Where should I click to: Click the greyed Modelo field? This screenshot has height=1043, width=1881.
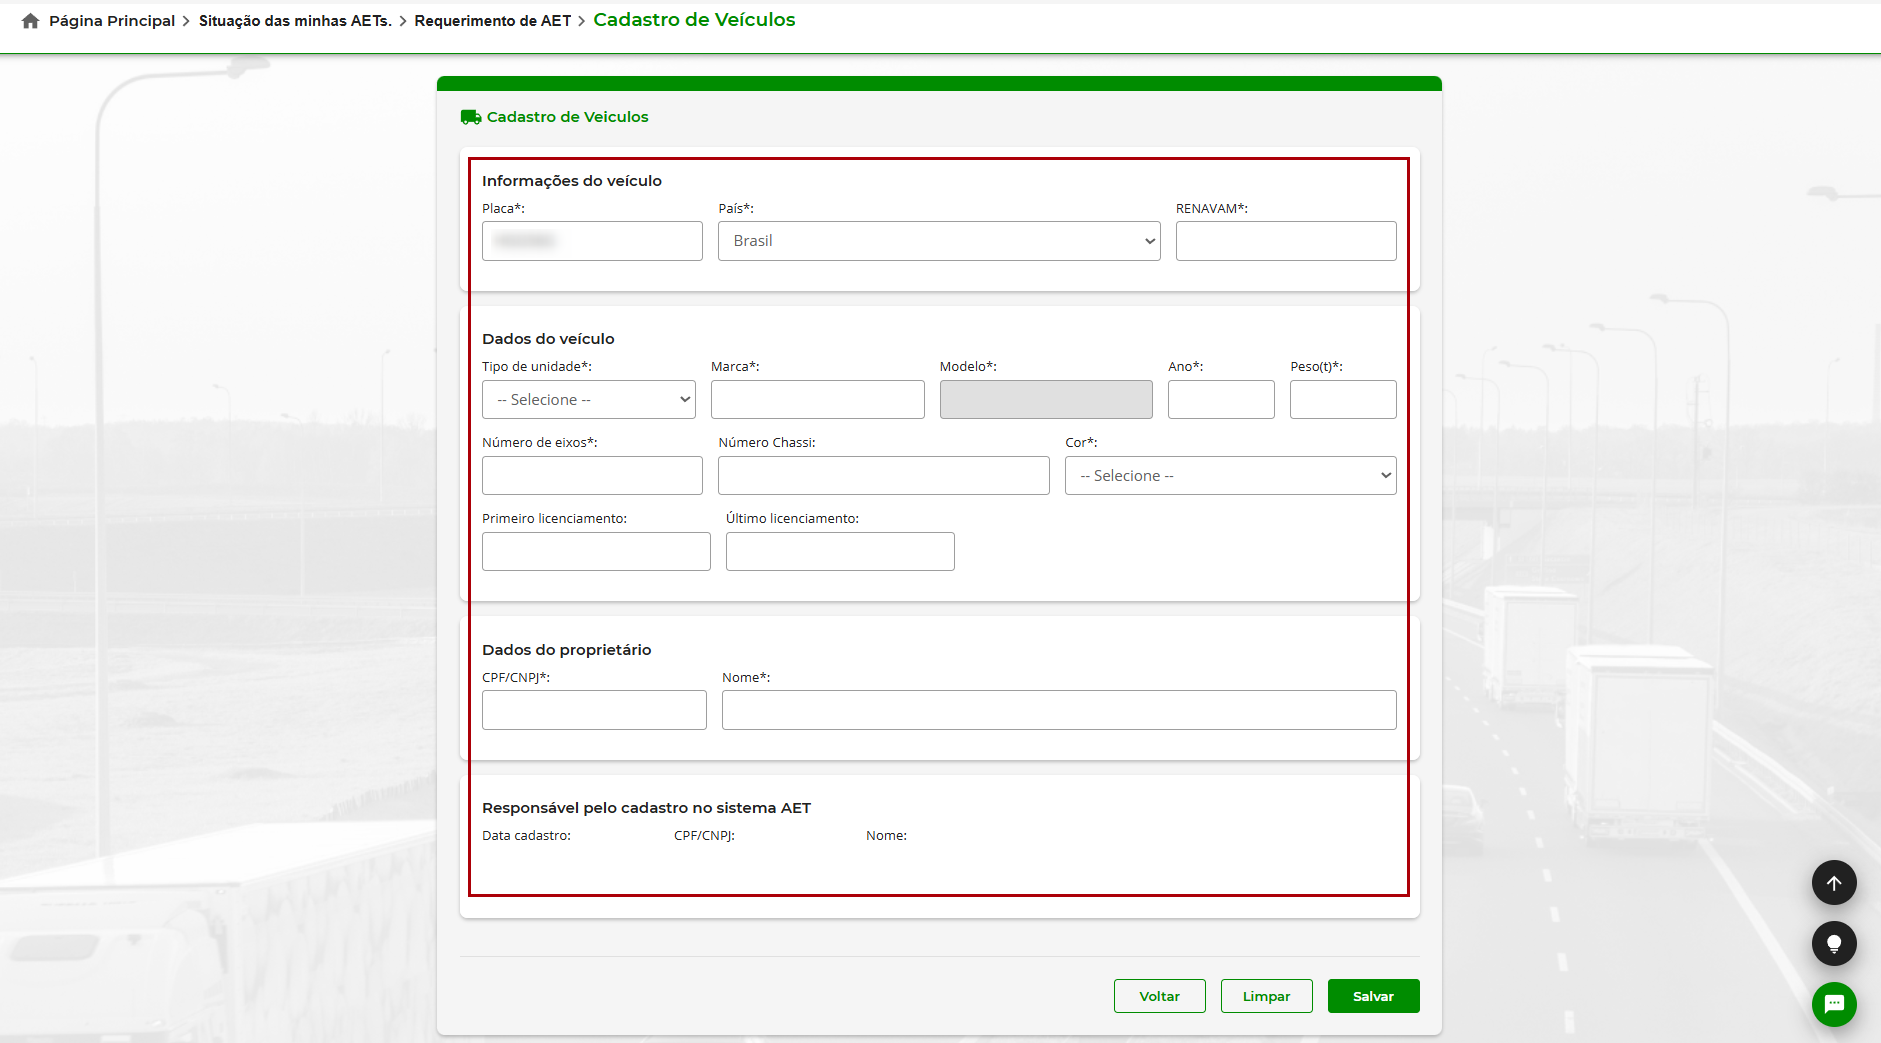point(1046,400)
